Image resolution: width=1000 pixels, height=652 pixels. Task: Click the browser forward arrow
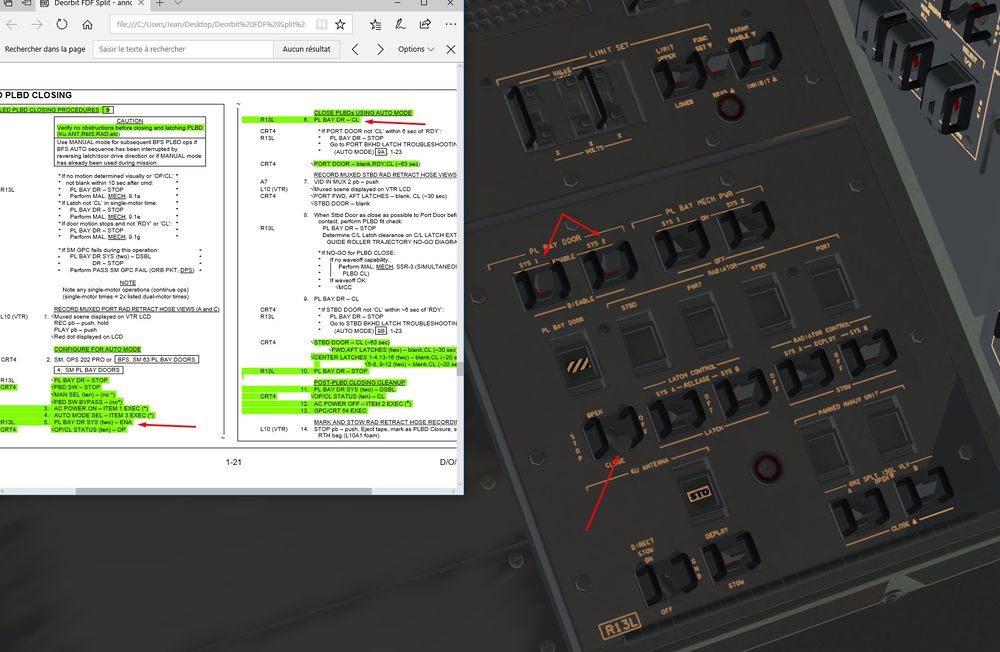[x=37, y=24]
